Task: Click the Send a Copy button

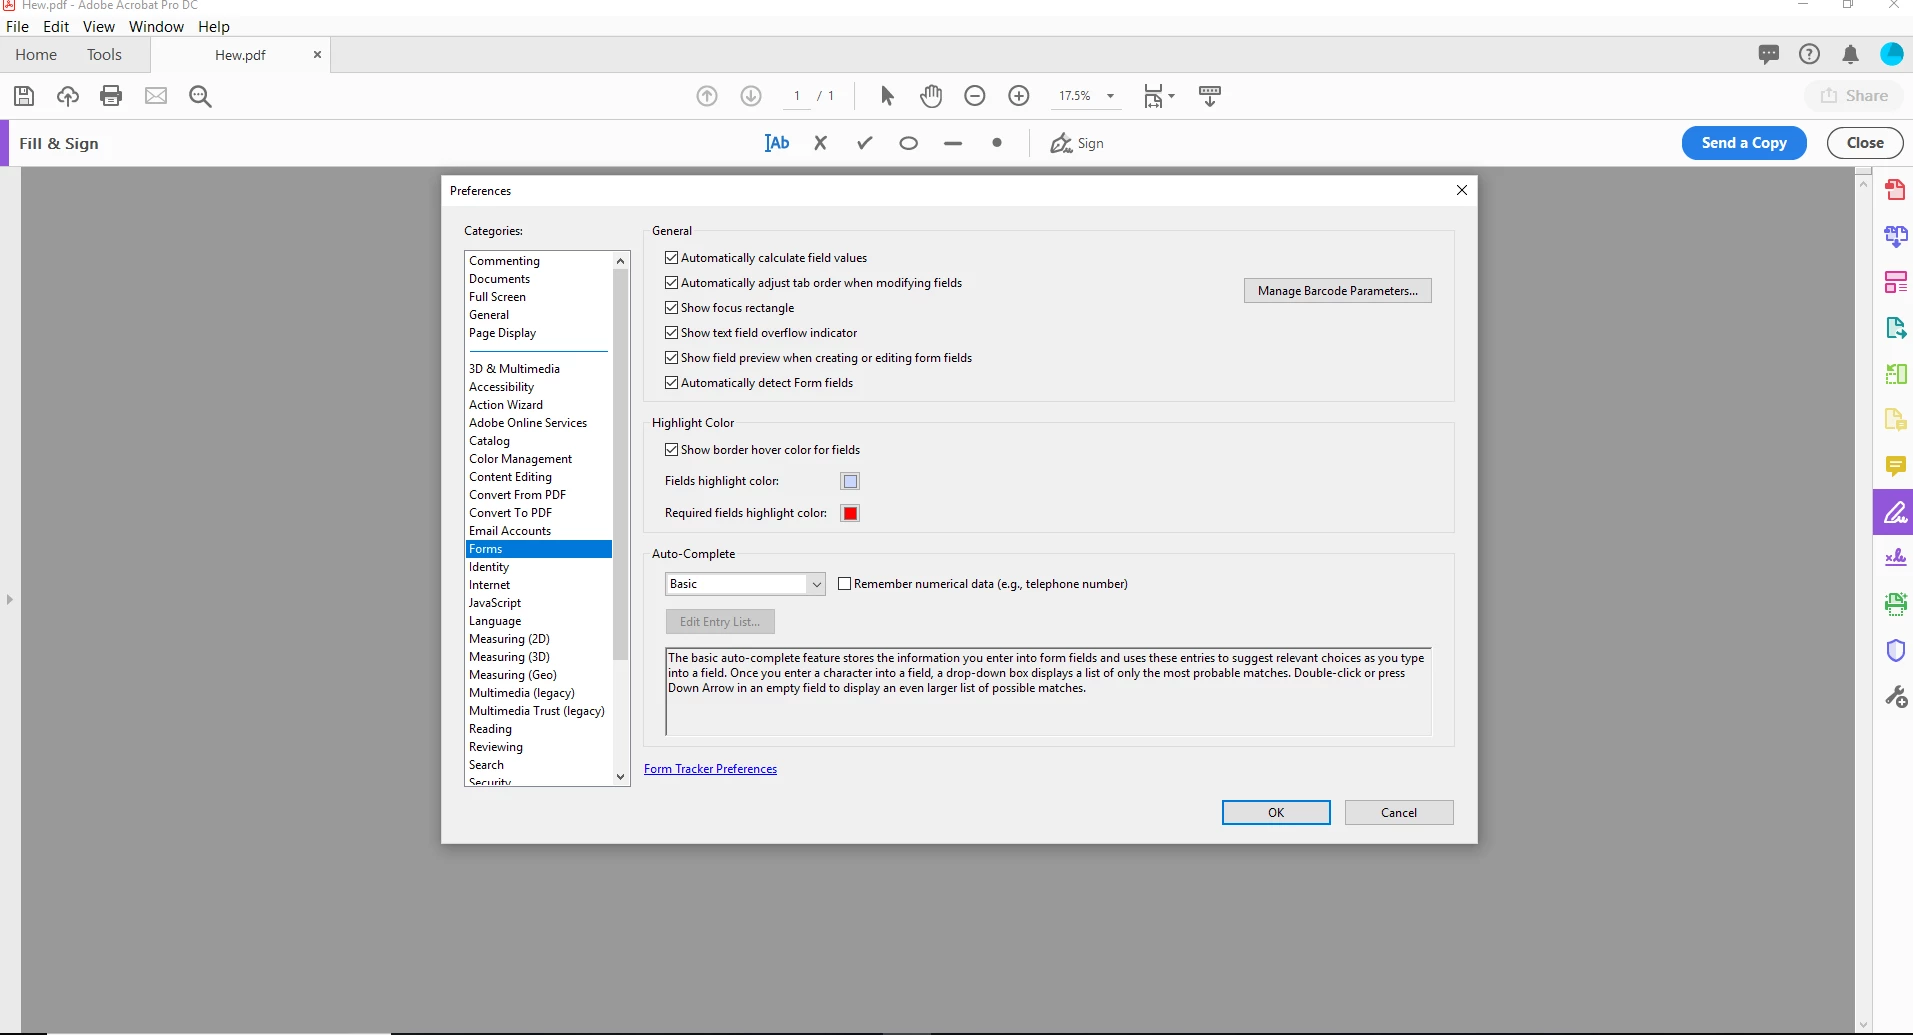Action: point(1744,143)
